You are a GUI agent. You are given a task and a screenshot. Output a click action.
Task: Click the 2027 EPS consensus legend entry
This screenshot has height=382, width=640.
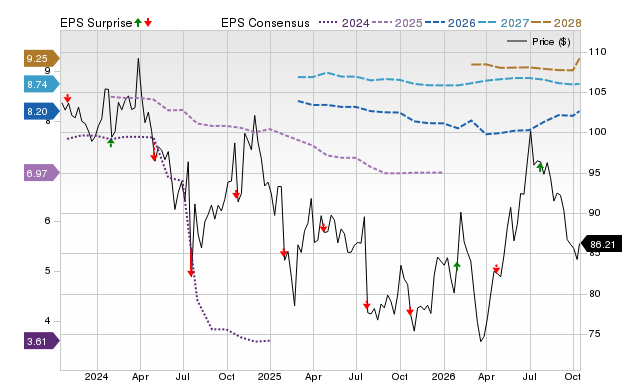coord(503,23)
